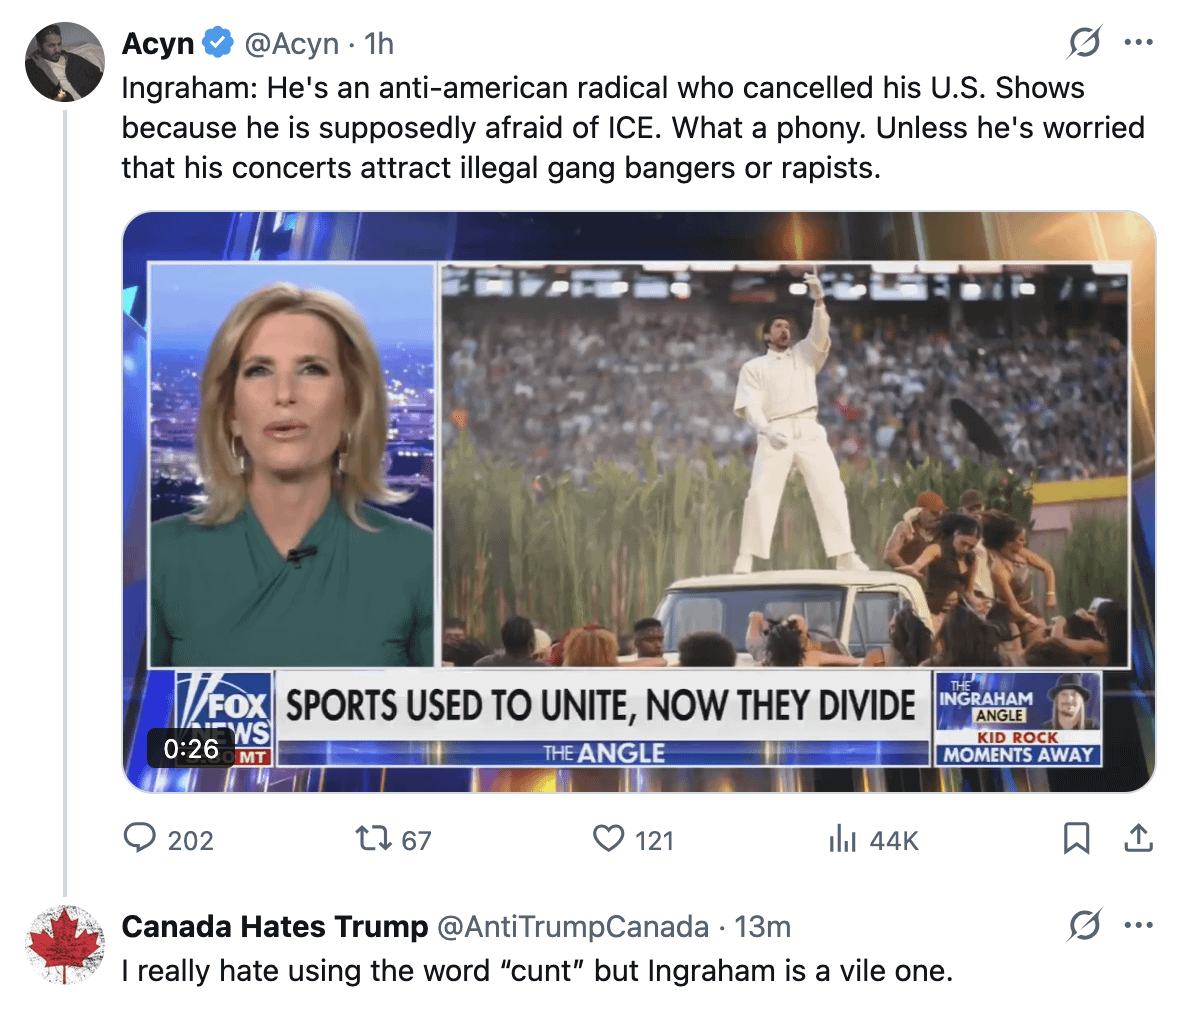Repost Acyn's post using the retweet icon
Screen dimensions: 1188x1016
373,838
